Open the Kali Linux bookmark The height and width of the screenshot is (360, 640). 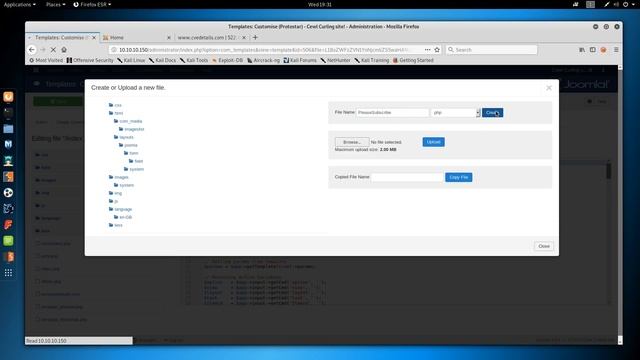131,60
